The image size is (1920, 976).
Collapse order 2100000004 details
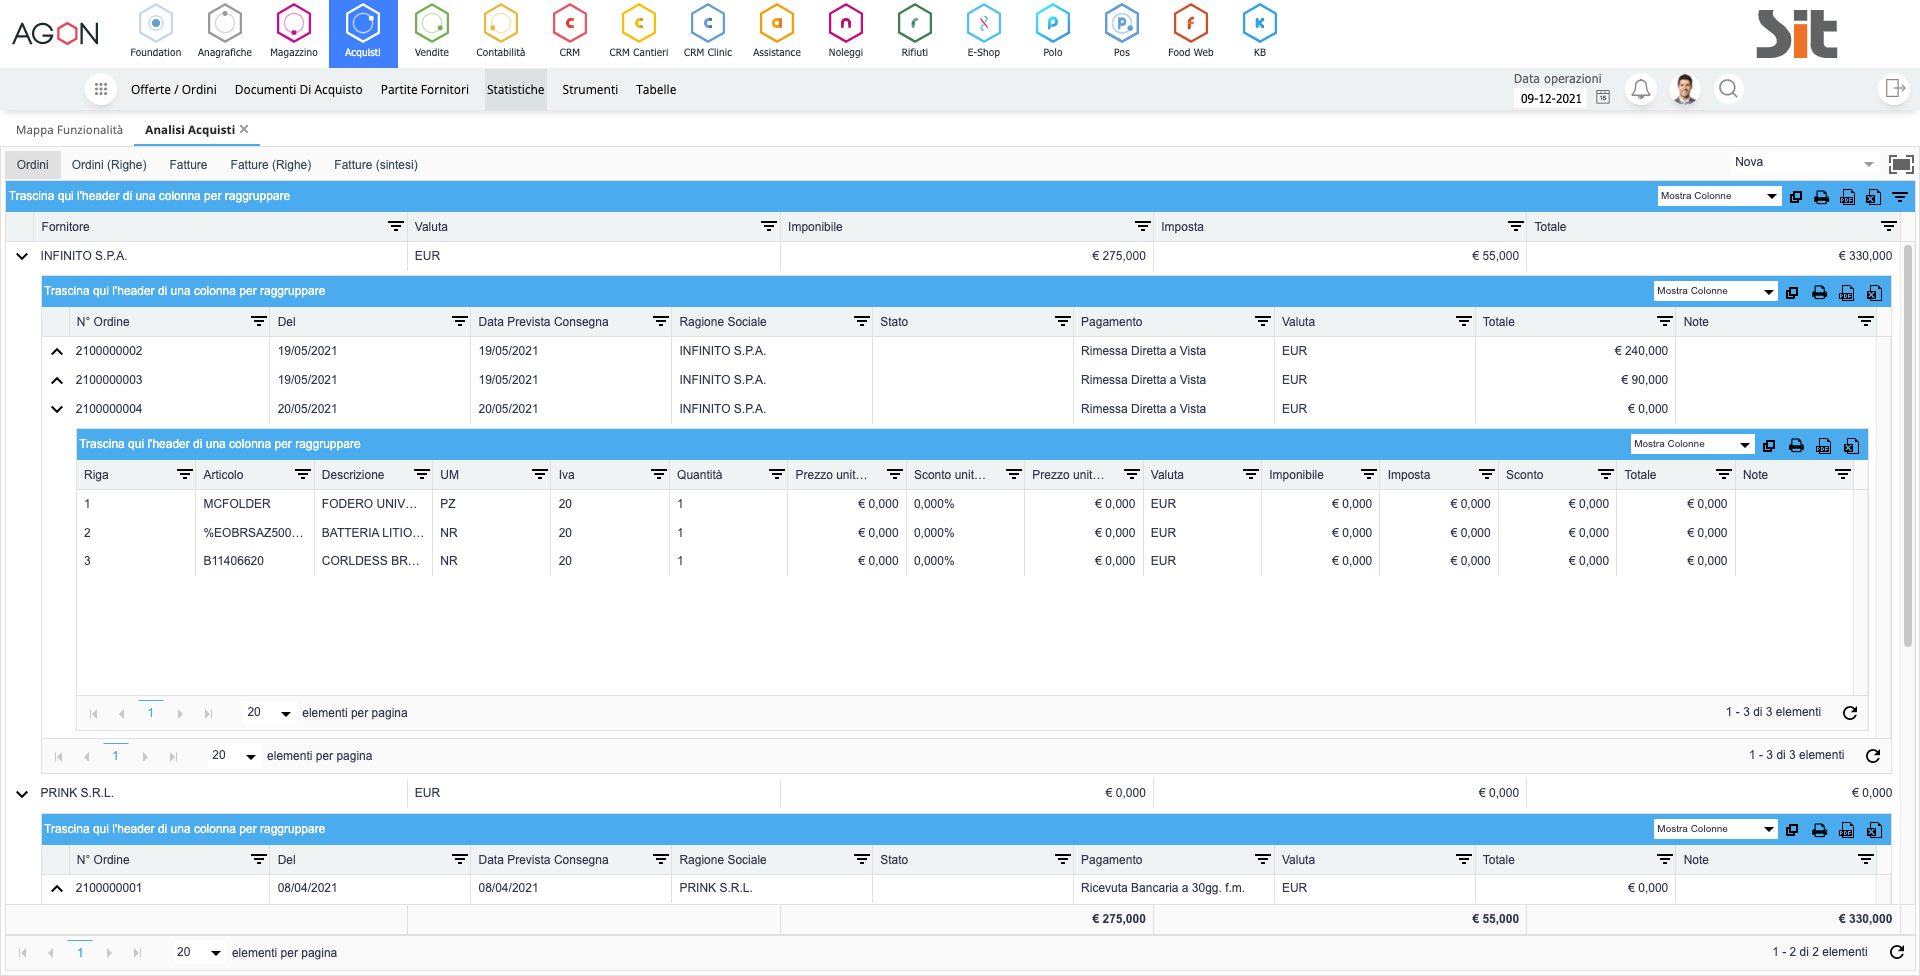pyautogui.click(x=57, y=409)
